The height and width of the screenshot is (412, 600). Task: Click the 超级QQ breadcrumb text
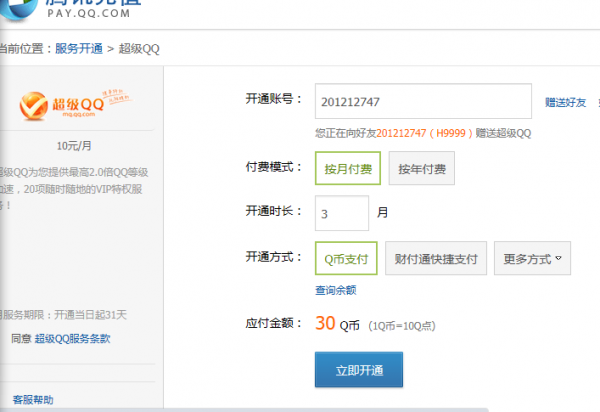[139, 49]
